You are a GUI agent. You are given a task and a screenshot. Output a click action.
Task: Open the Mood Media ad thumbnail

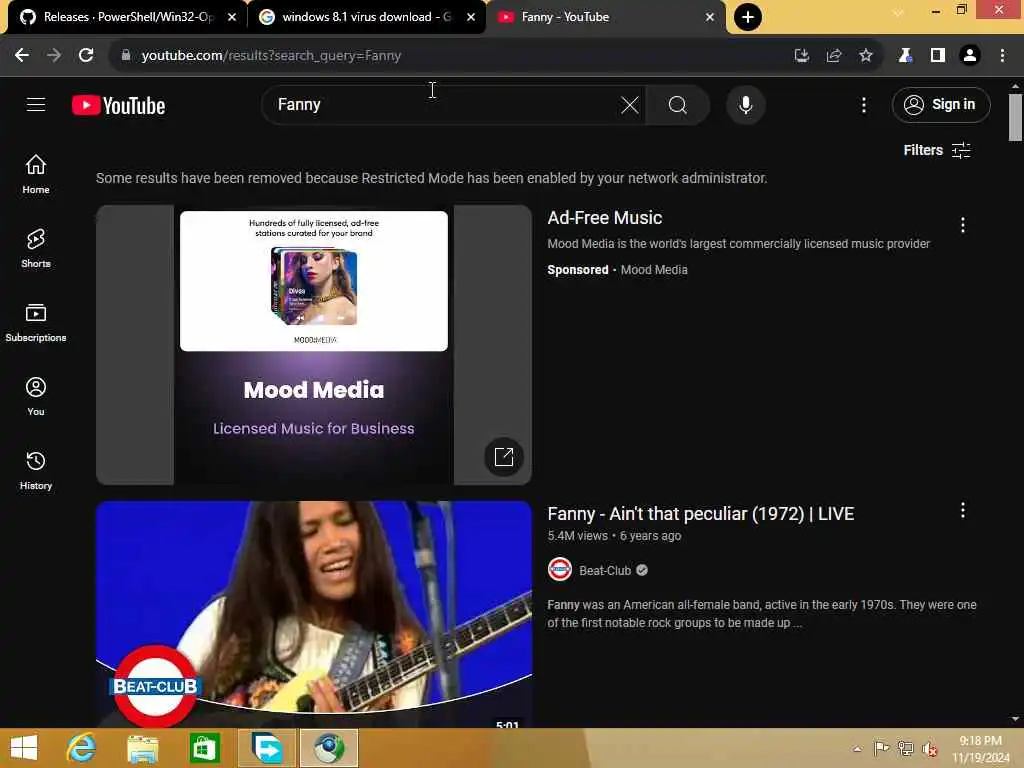coord(313,345)
